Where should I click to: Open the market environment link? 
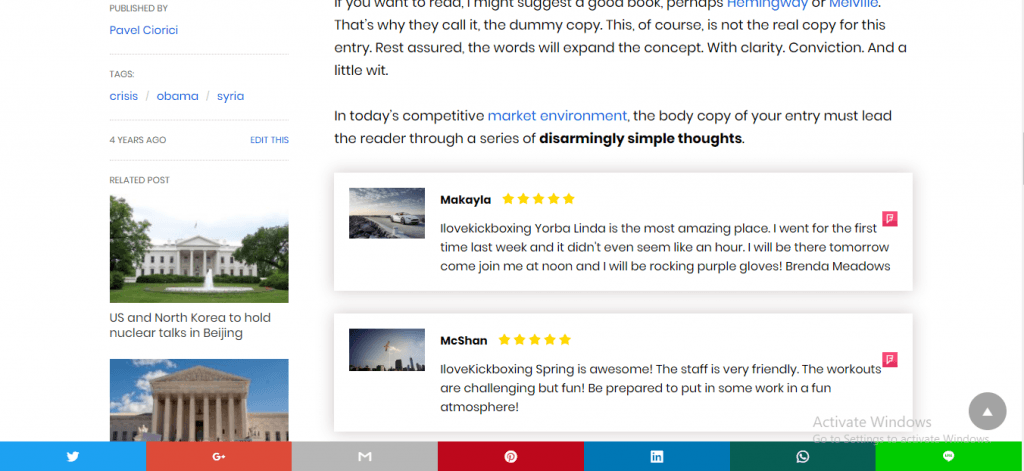(557, 116)
